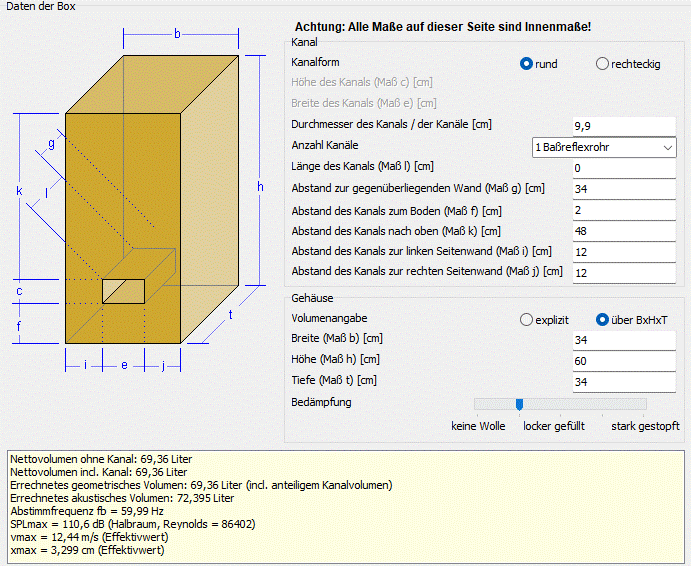Open the 'Anzahl Kanäle' dropdown
This screenshot has height=566, width=691.
[604, 148]
